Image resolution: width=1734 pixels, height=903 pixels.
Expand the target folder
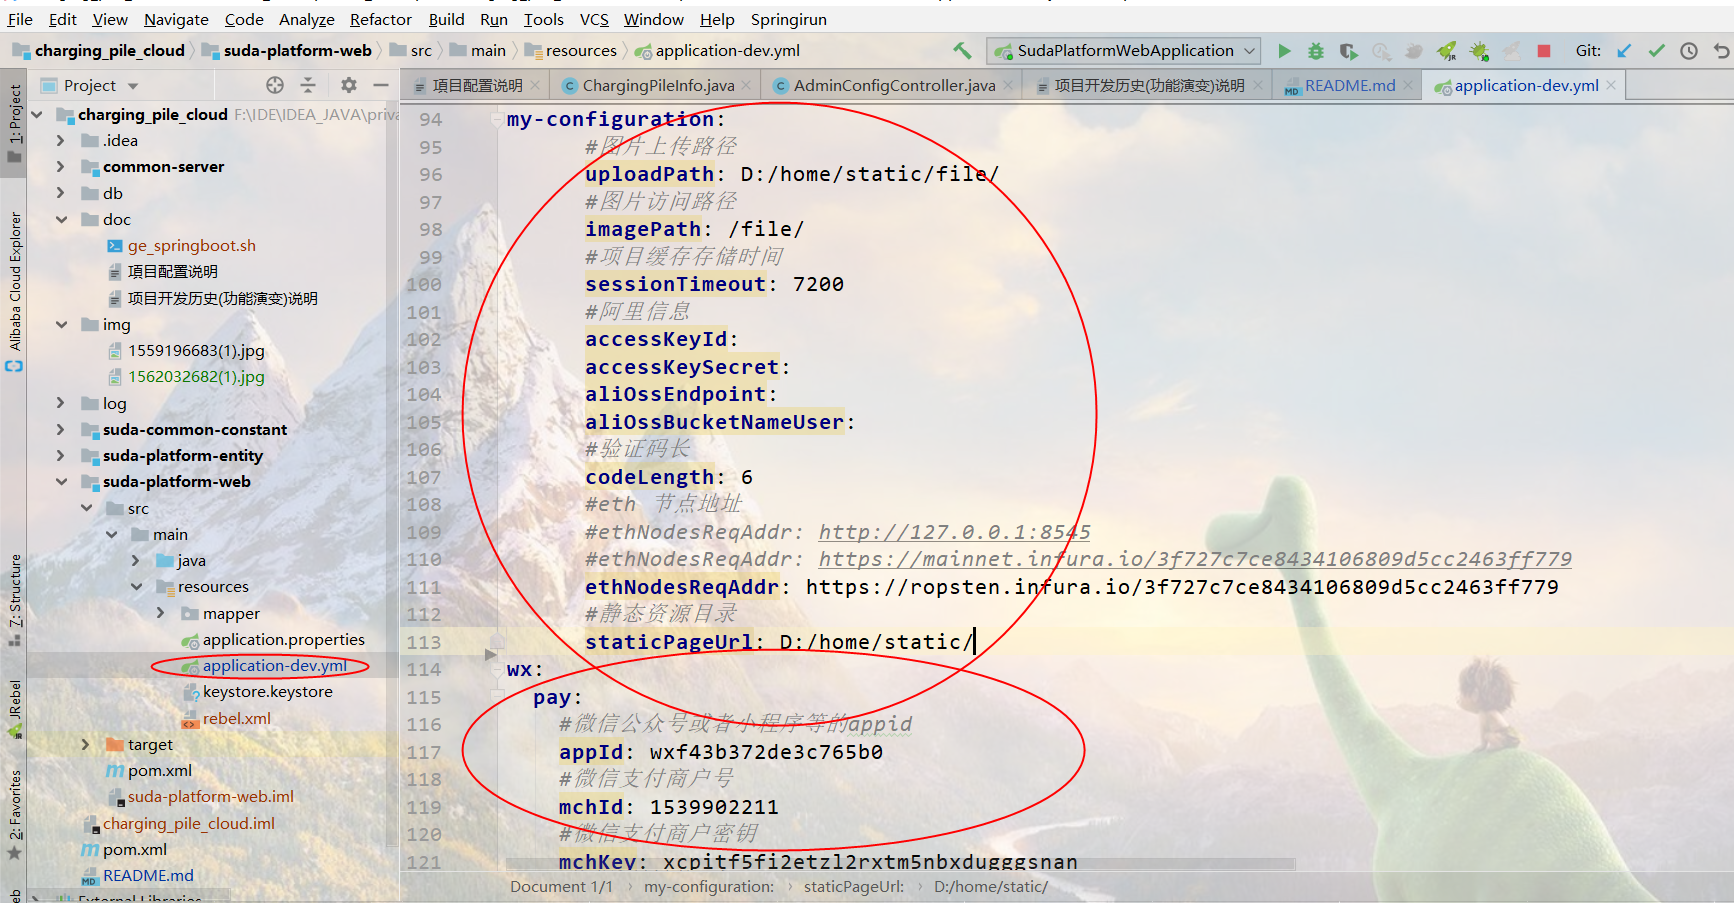(x=86, y=745)
